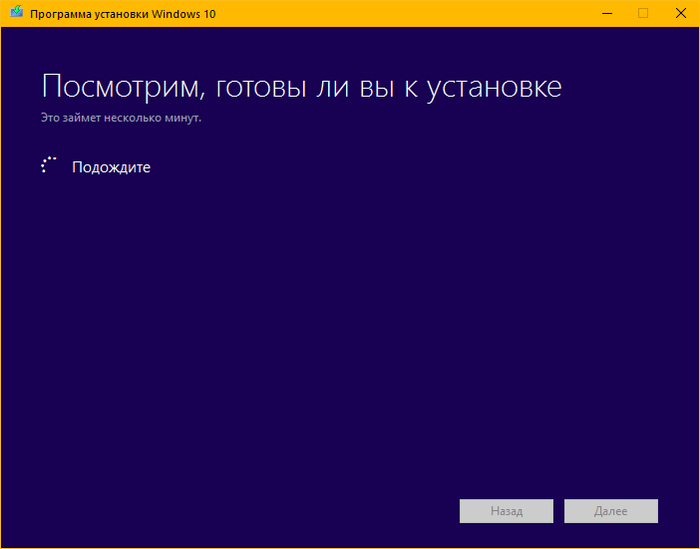The height and width of the screenshot is (549, 700).
Task: Click the title text 'Программа установки Windows 10'
Action: [123, 14]
